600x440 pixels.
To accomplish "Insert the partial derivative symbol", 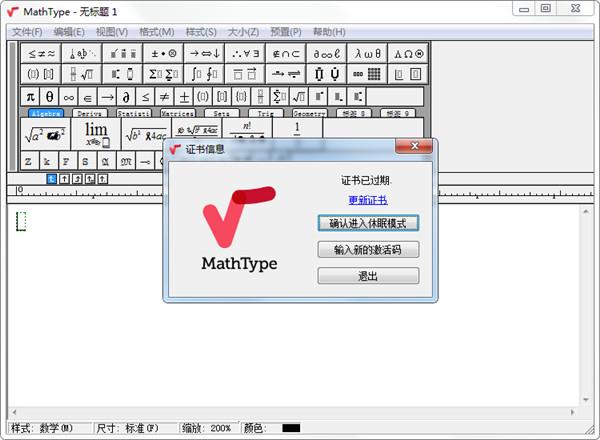I will pyautogui.click(x=126, y=97).
